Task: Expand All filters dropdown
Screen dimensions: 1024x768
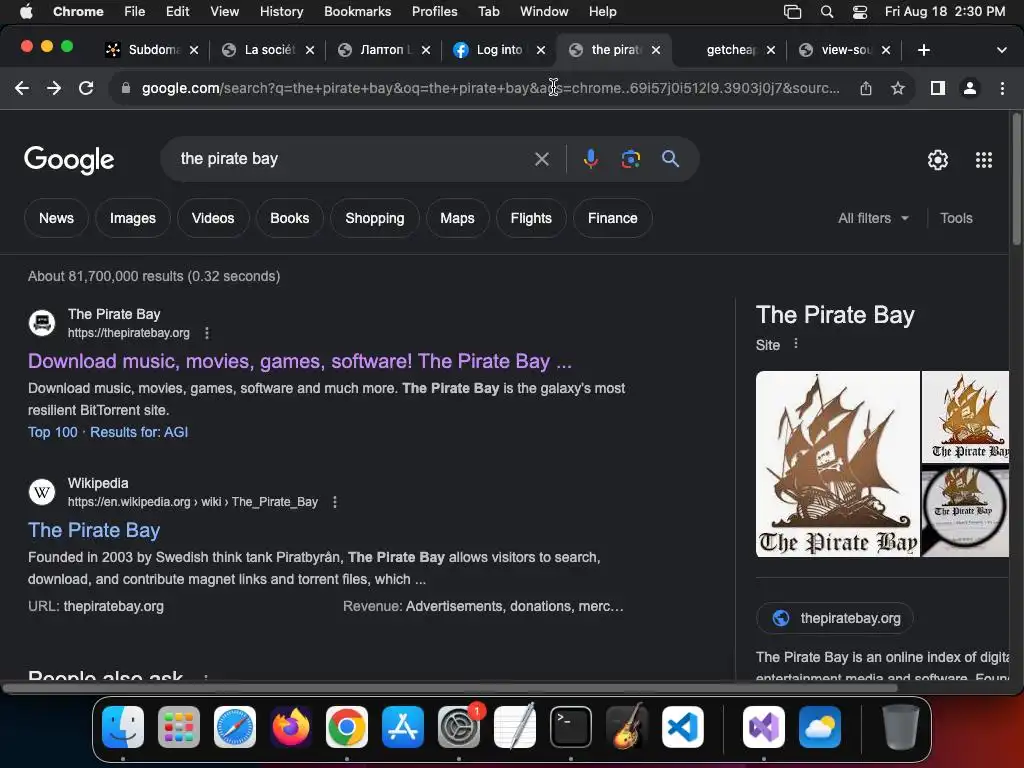Action: point(873,218)
